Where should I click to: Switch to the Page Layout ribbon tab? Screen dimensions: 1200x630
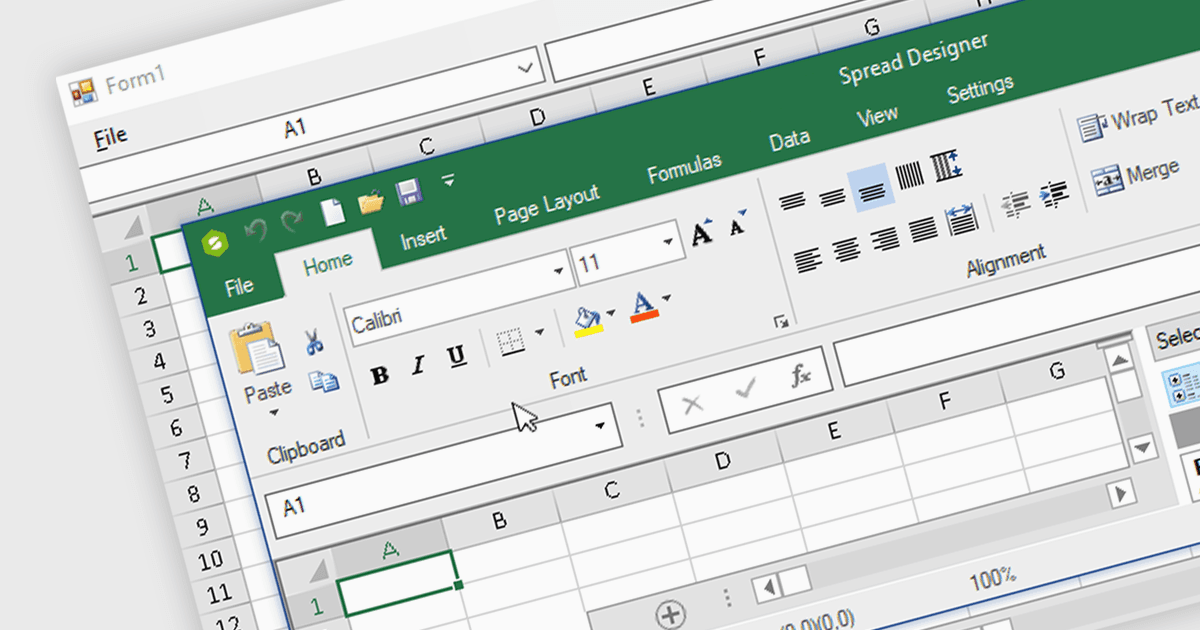click(546, 206)
